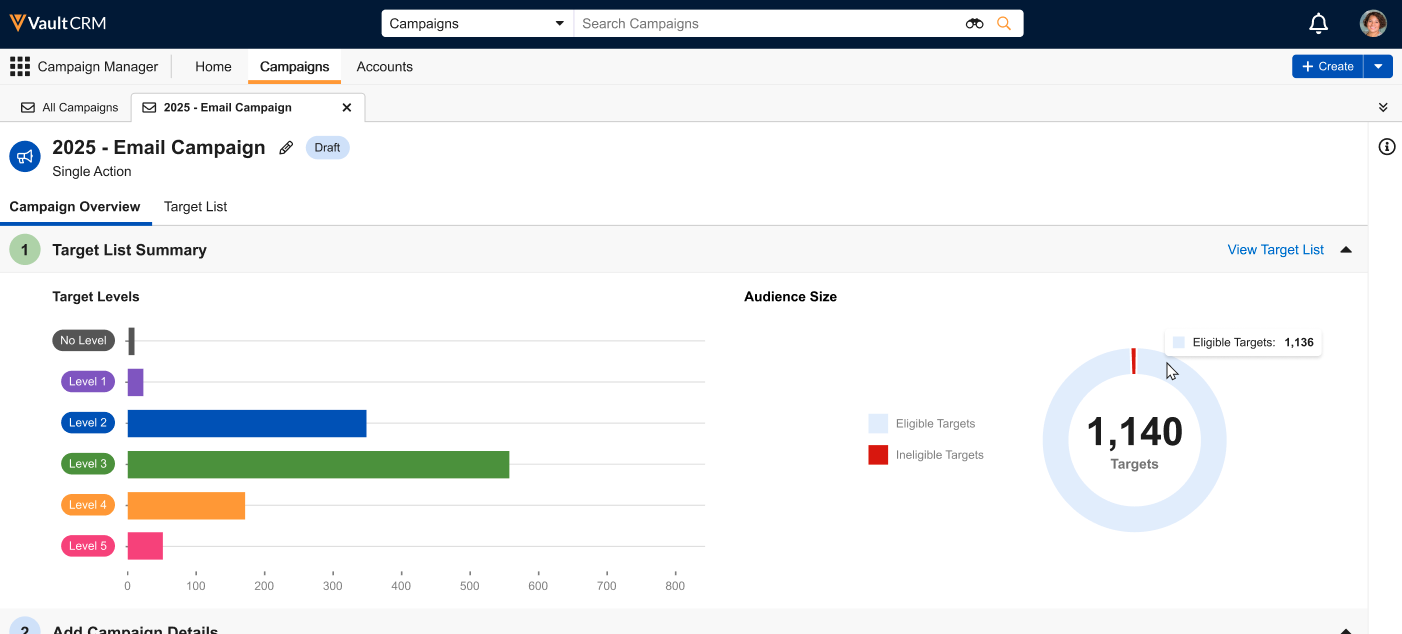Open the All Campaigns tab
Screen dimensions: 1402x634
tap(70, 108)
